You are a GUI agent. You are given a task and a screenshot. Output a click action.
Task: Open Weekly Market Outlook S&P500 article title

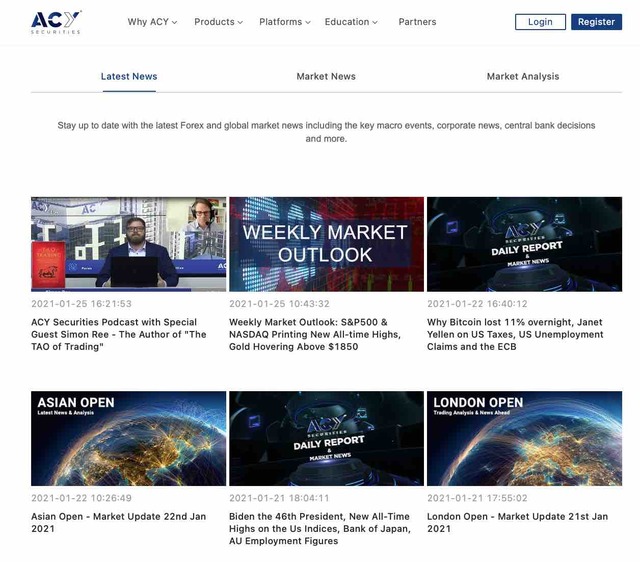click(x=315, y=334)
